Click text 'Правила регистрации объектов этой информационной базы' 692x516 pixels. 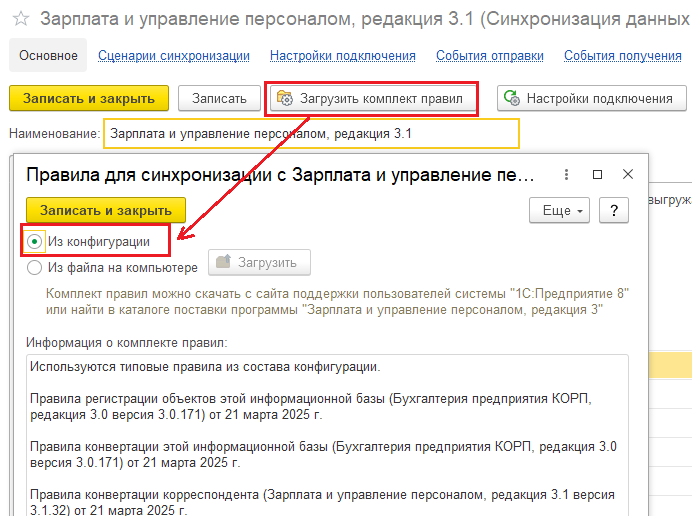click(x=207, y=399)
